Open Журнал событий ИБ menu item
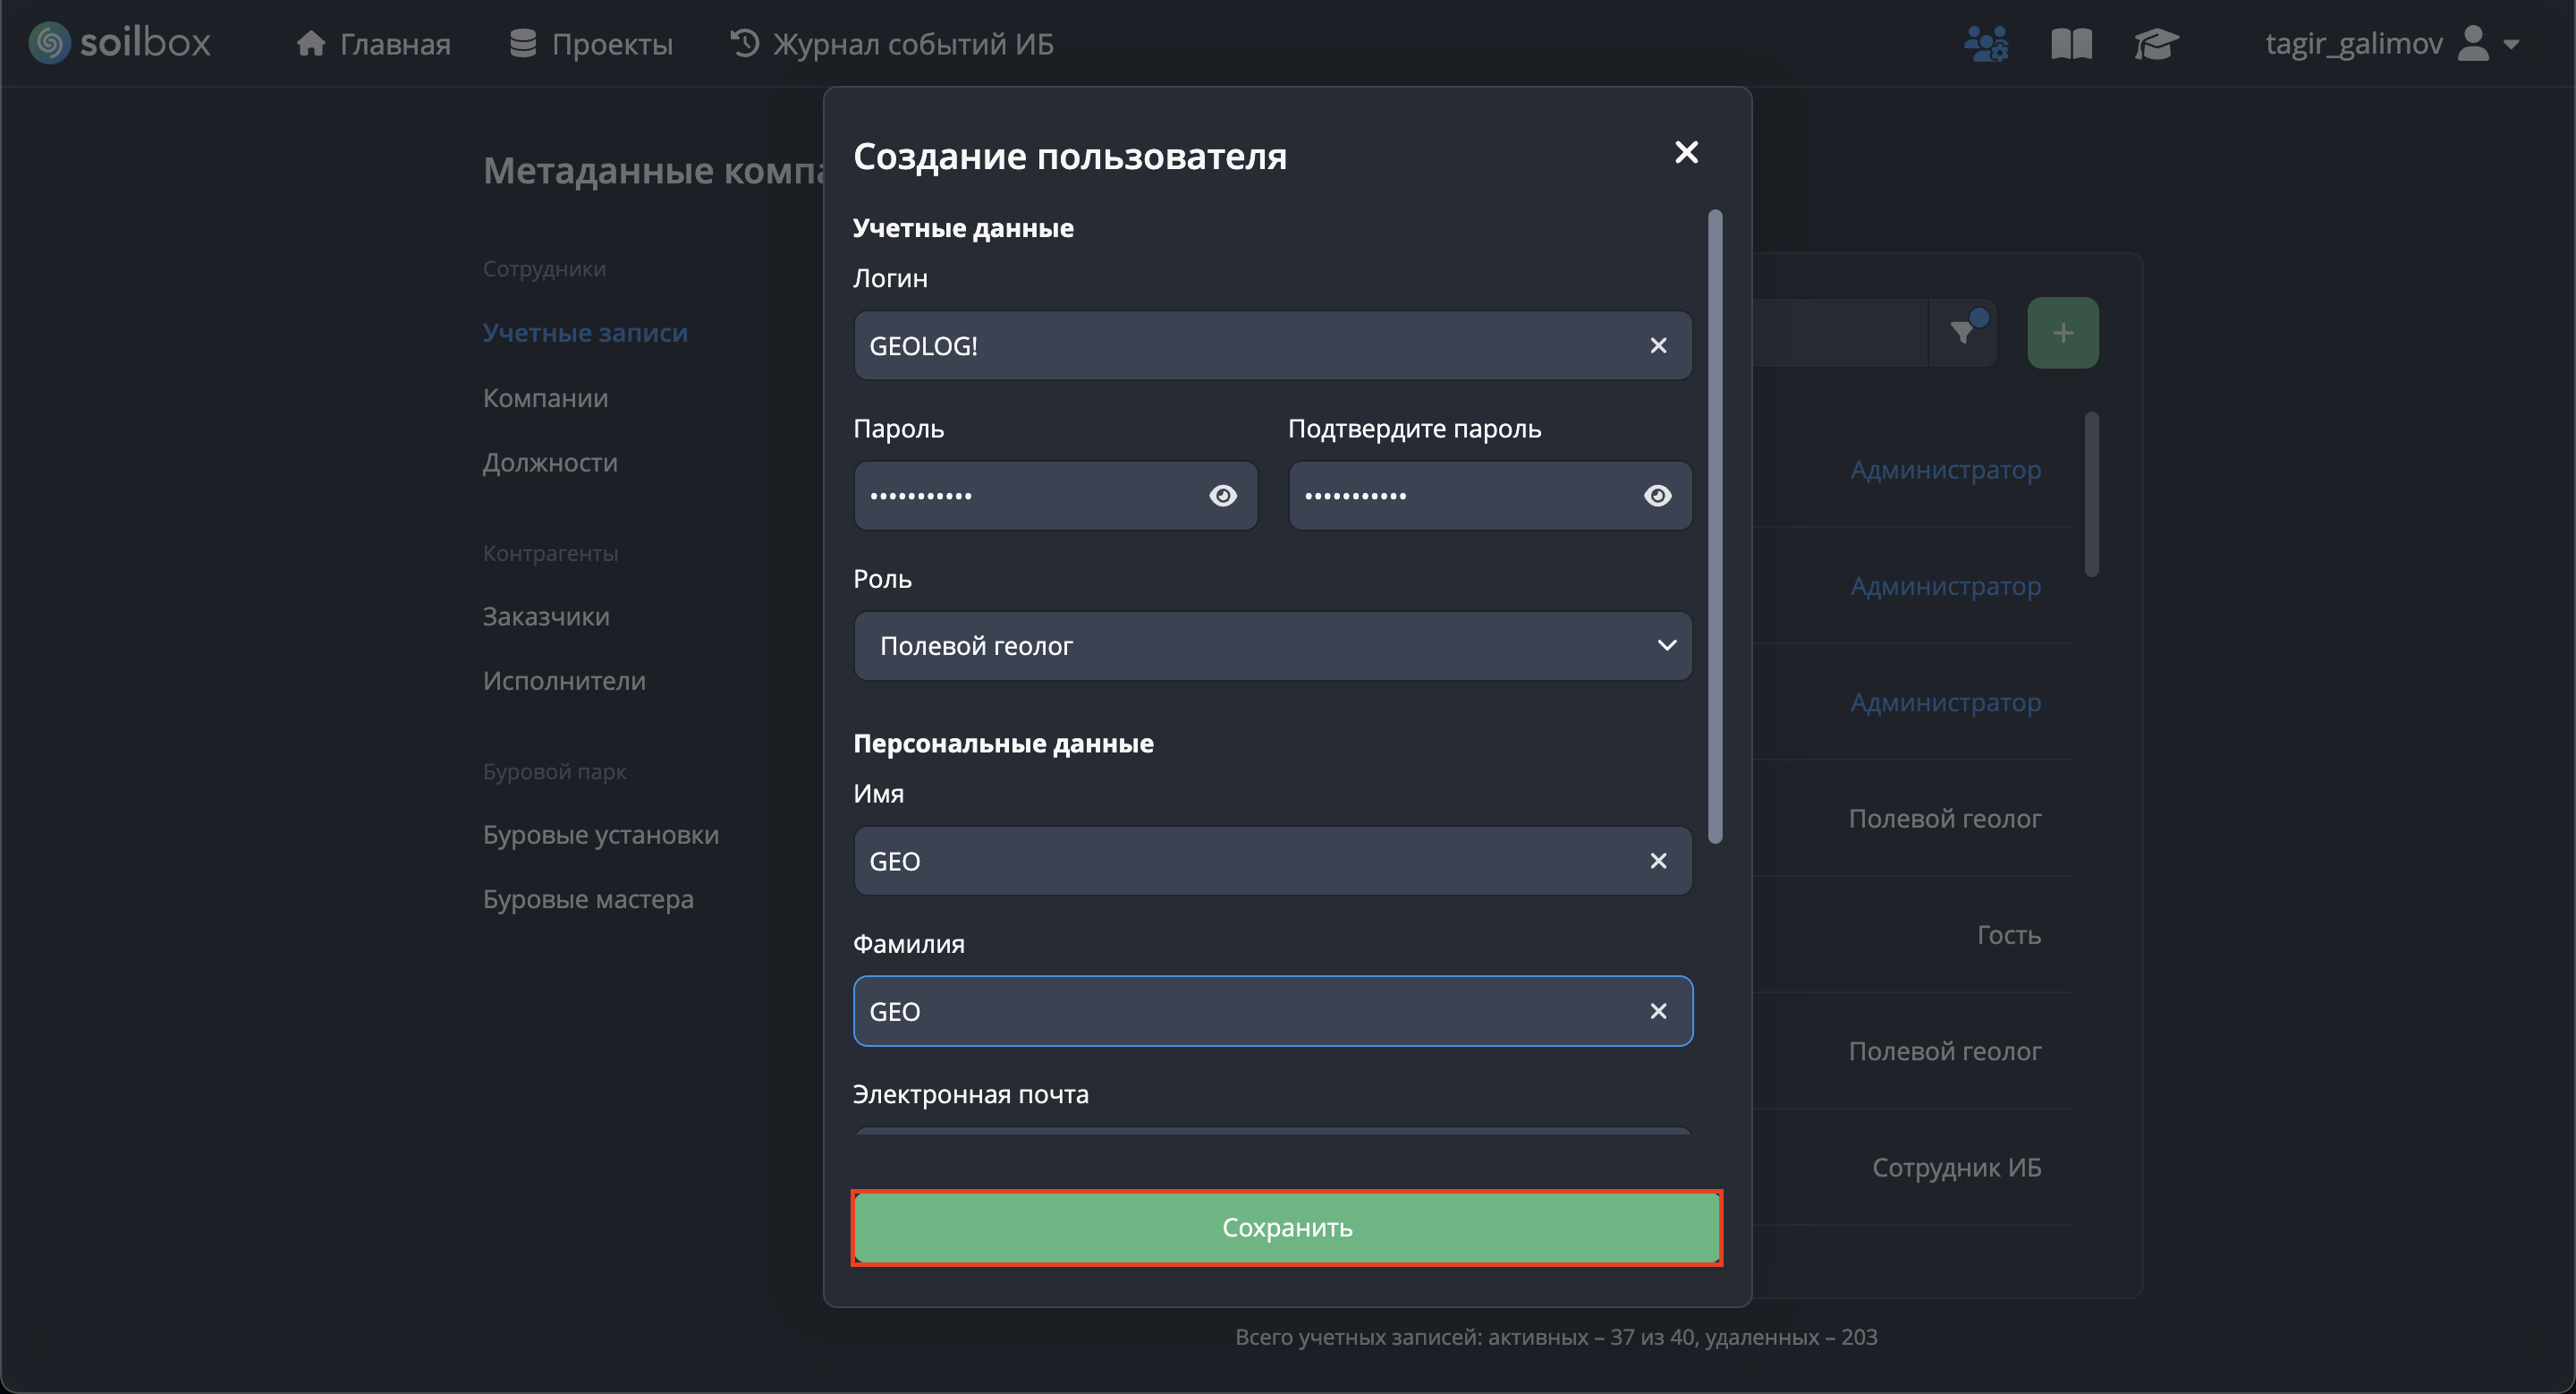This screenshot has height=1394, width=2576. pyautogui.click(x=892, y=44)
